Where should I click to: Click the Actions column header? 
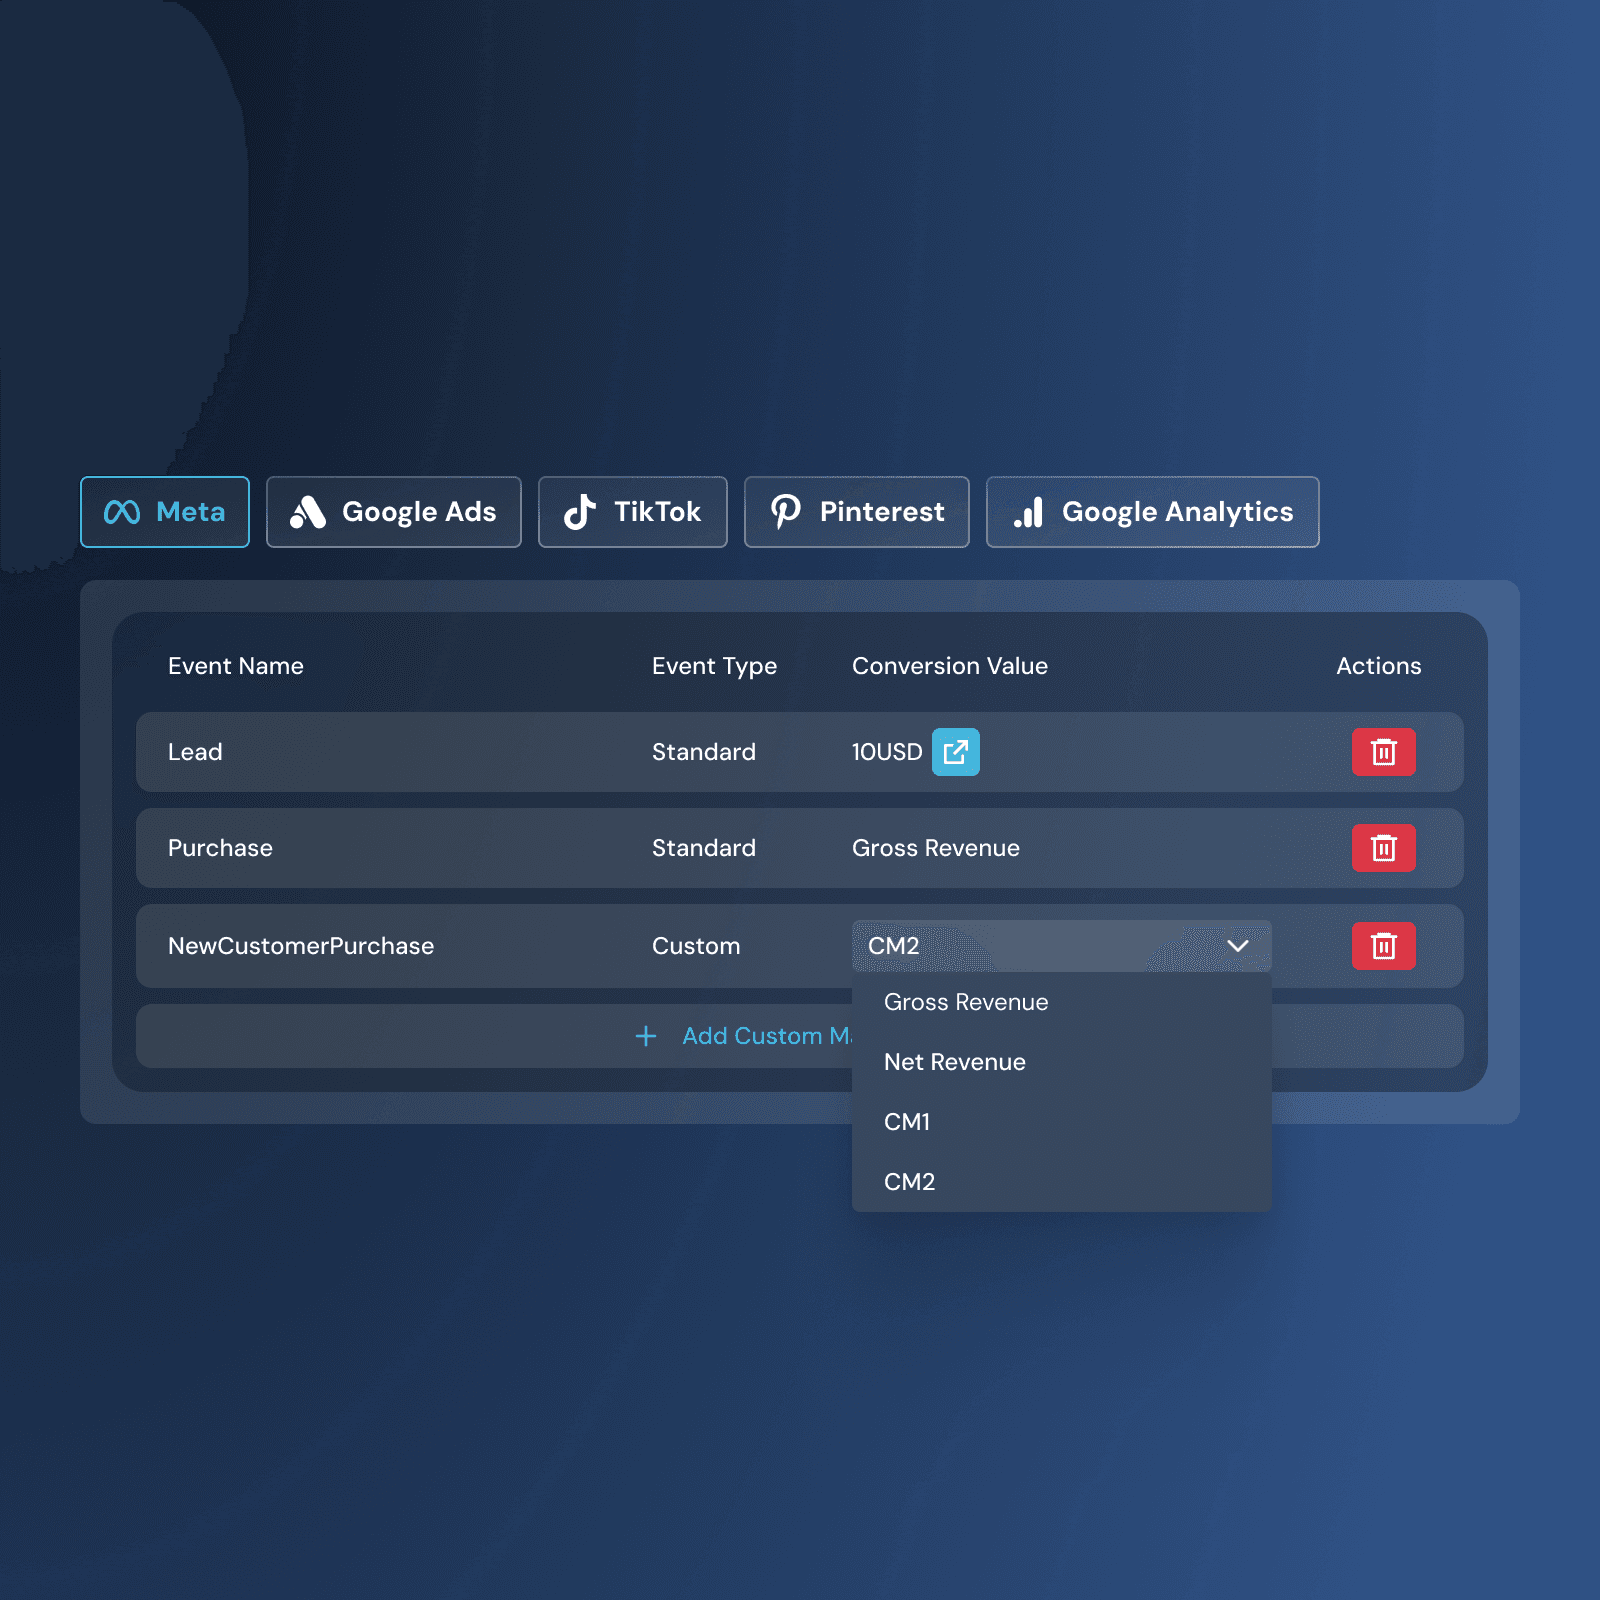click(1379, 666)
